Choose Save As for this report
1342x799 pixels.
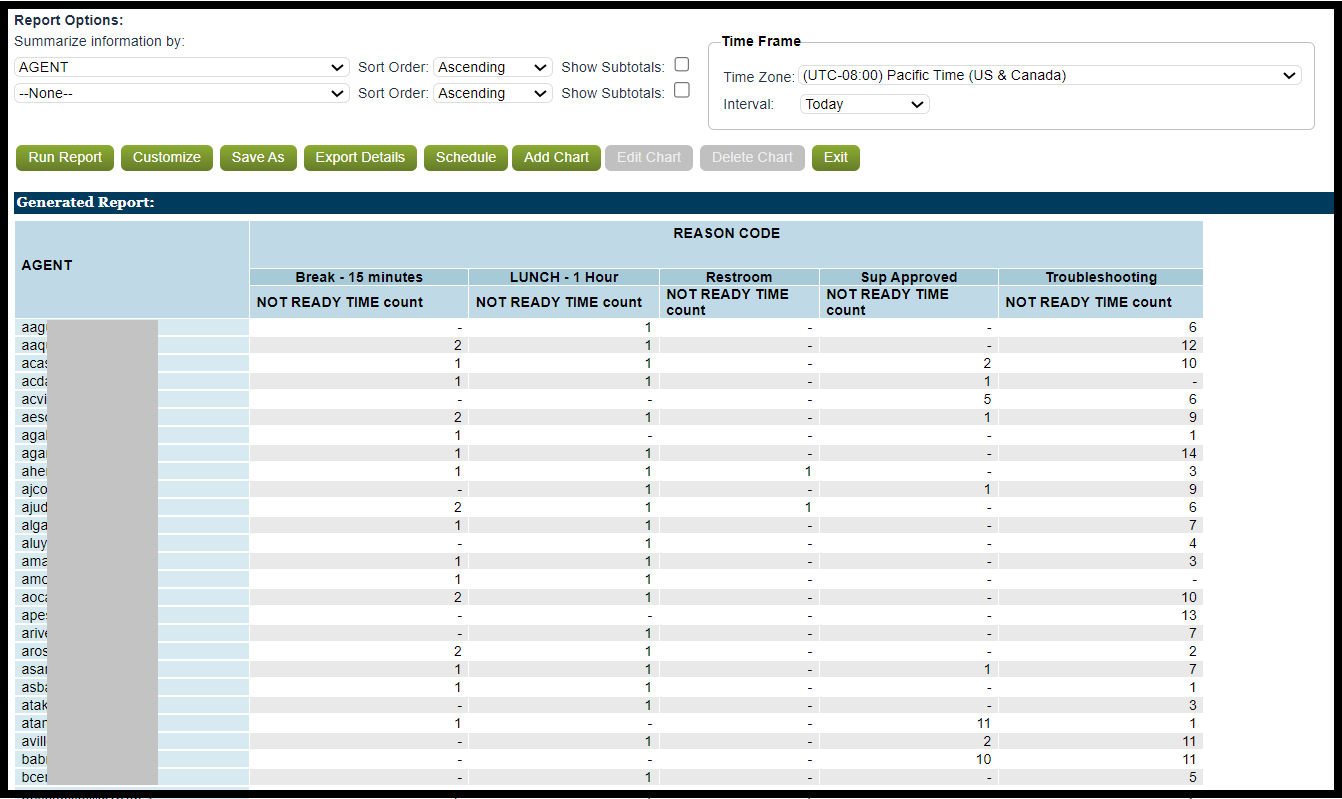coord(258,158)
